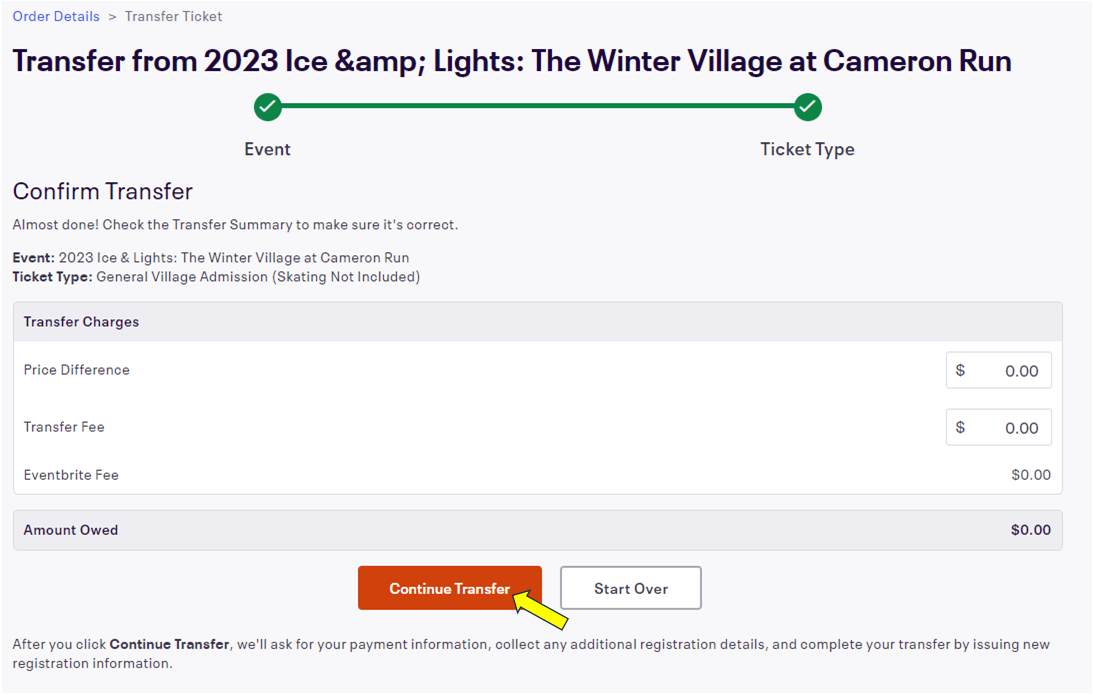Click the dollar sign in Price Difference field
The image size is (1093, 695).
point(960,370)
